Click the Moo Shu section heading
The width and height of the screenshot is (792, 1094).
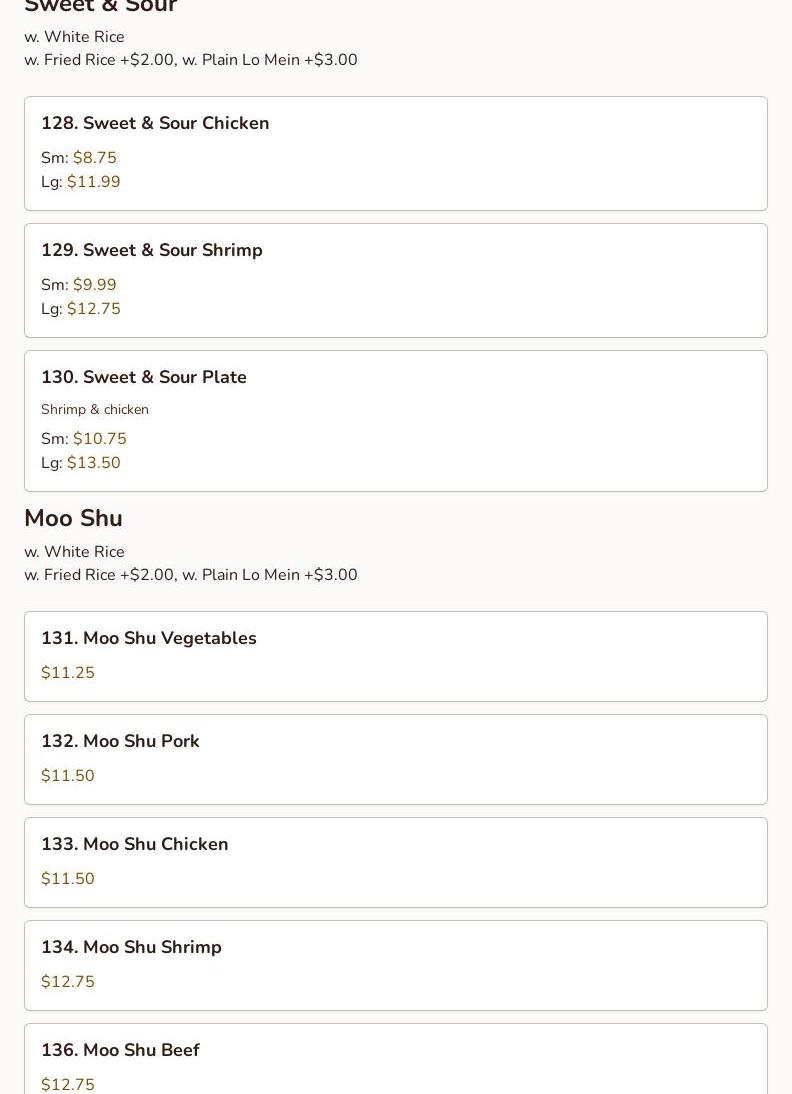click(73, 518)
